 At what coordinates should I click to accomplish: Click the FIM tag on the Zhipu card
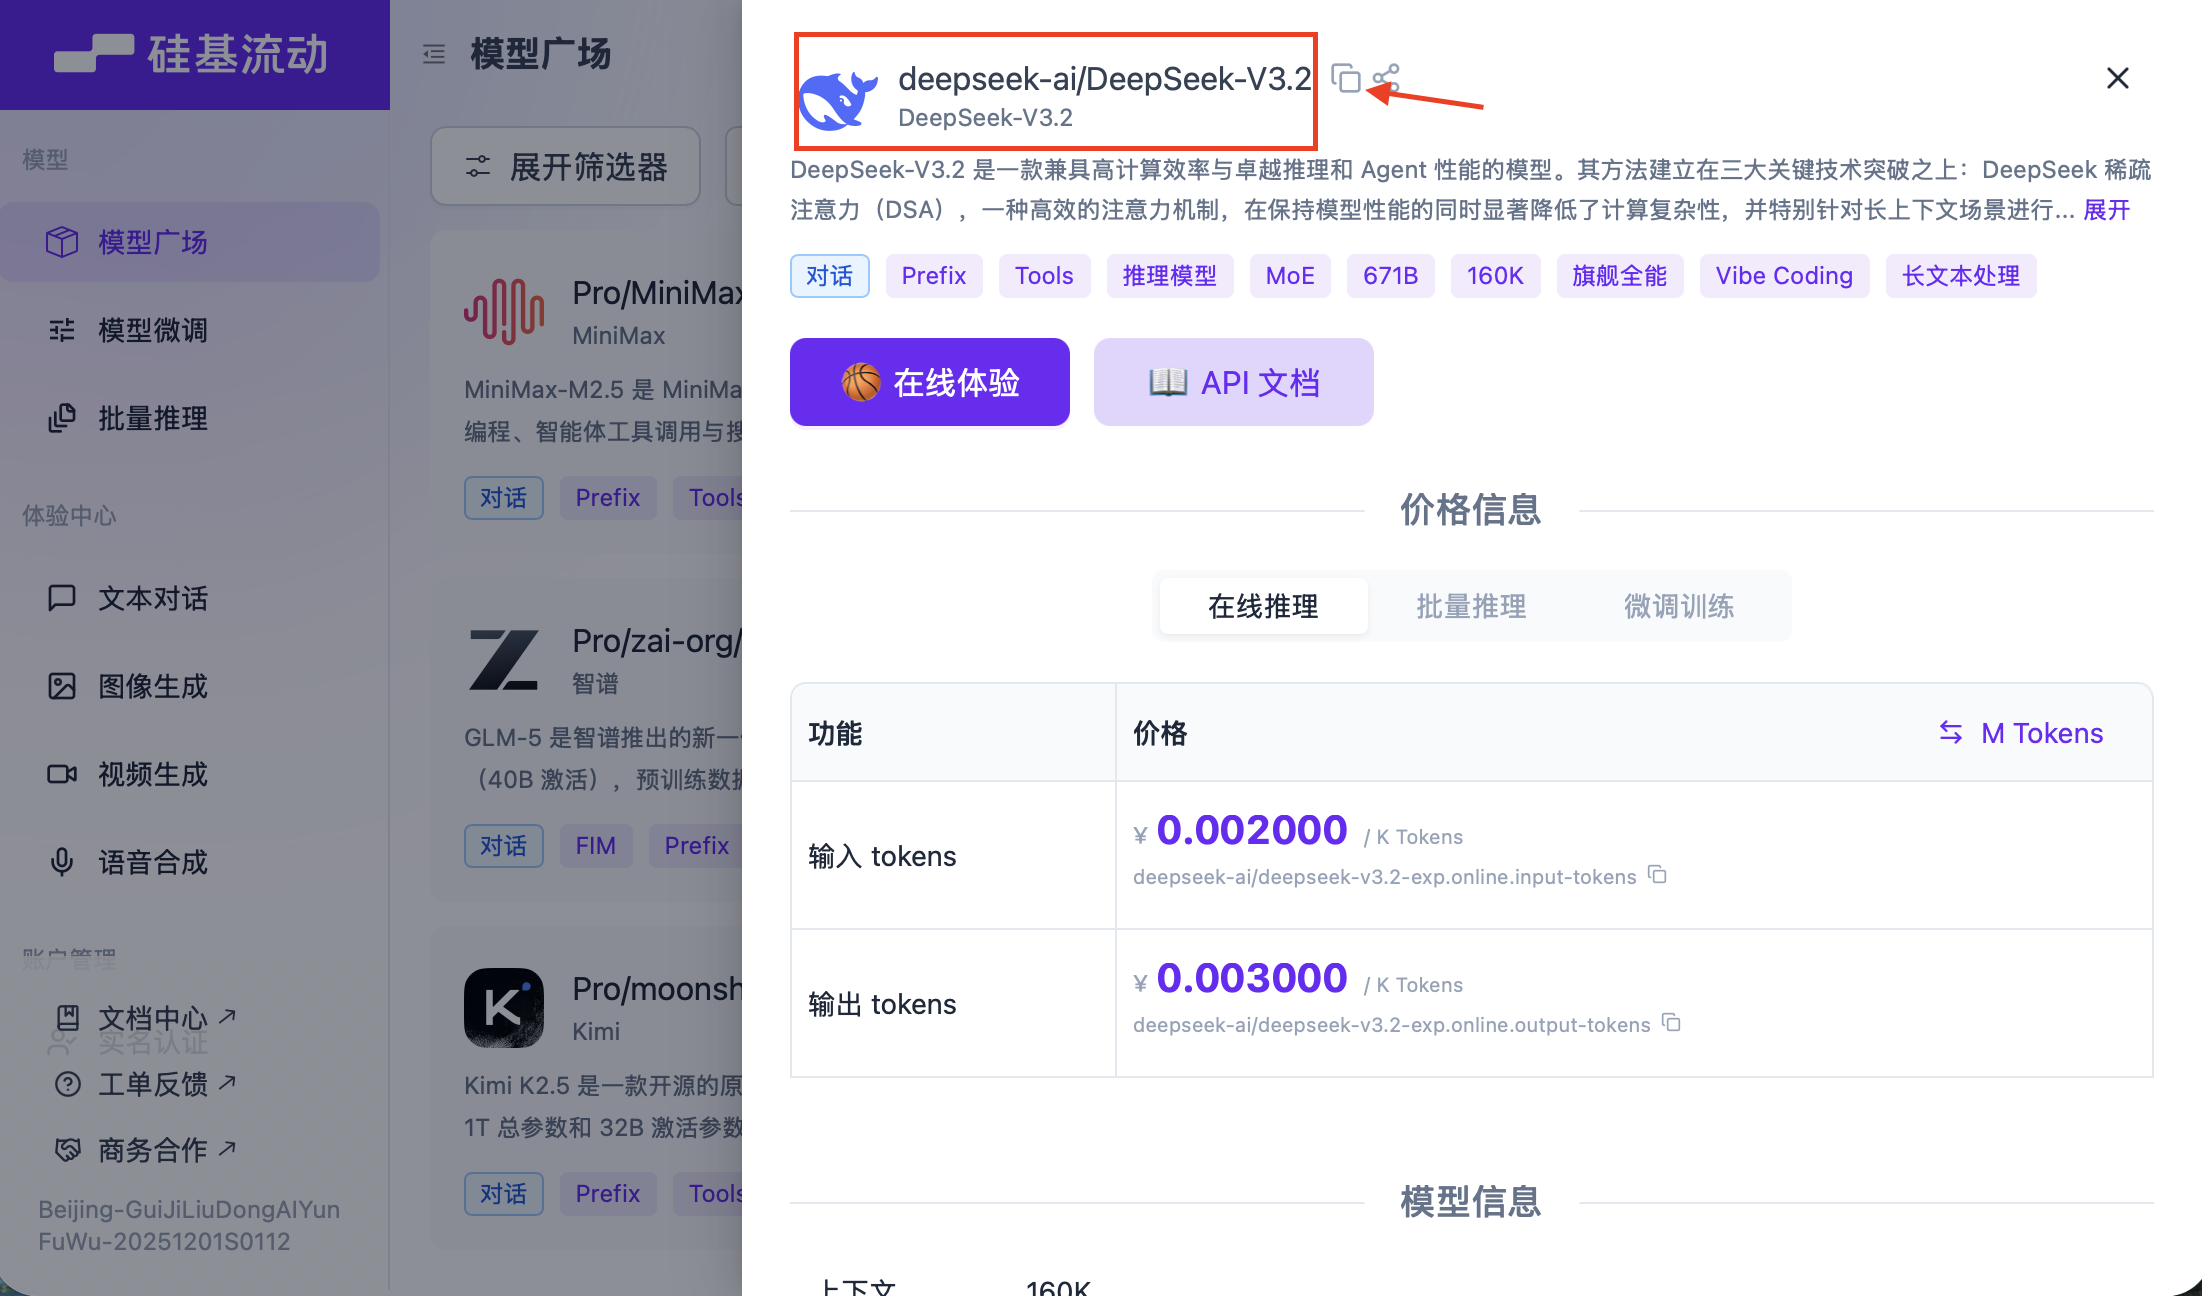pyautogui.click(x=596, y=846)
